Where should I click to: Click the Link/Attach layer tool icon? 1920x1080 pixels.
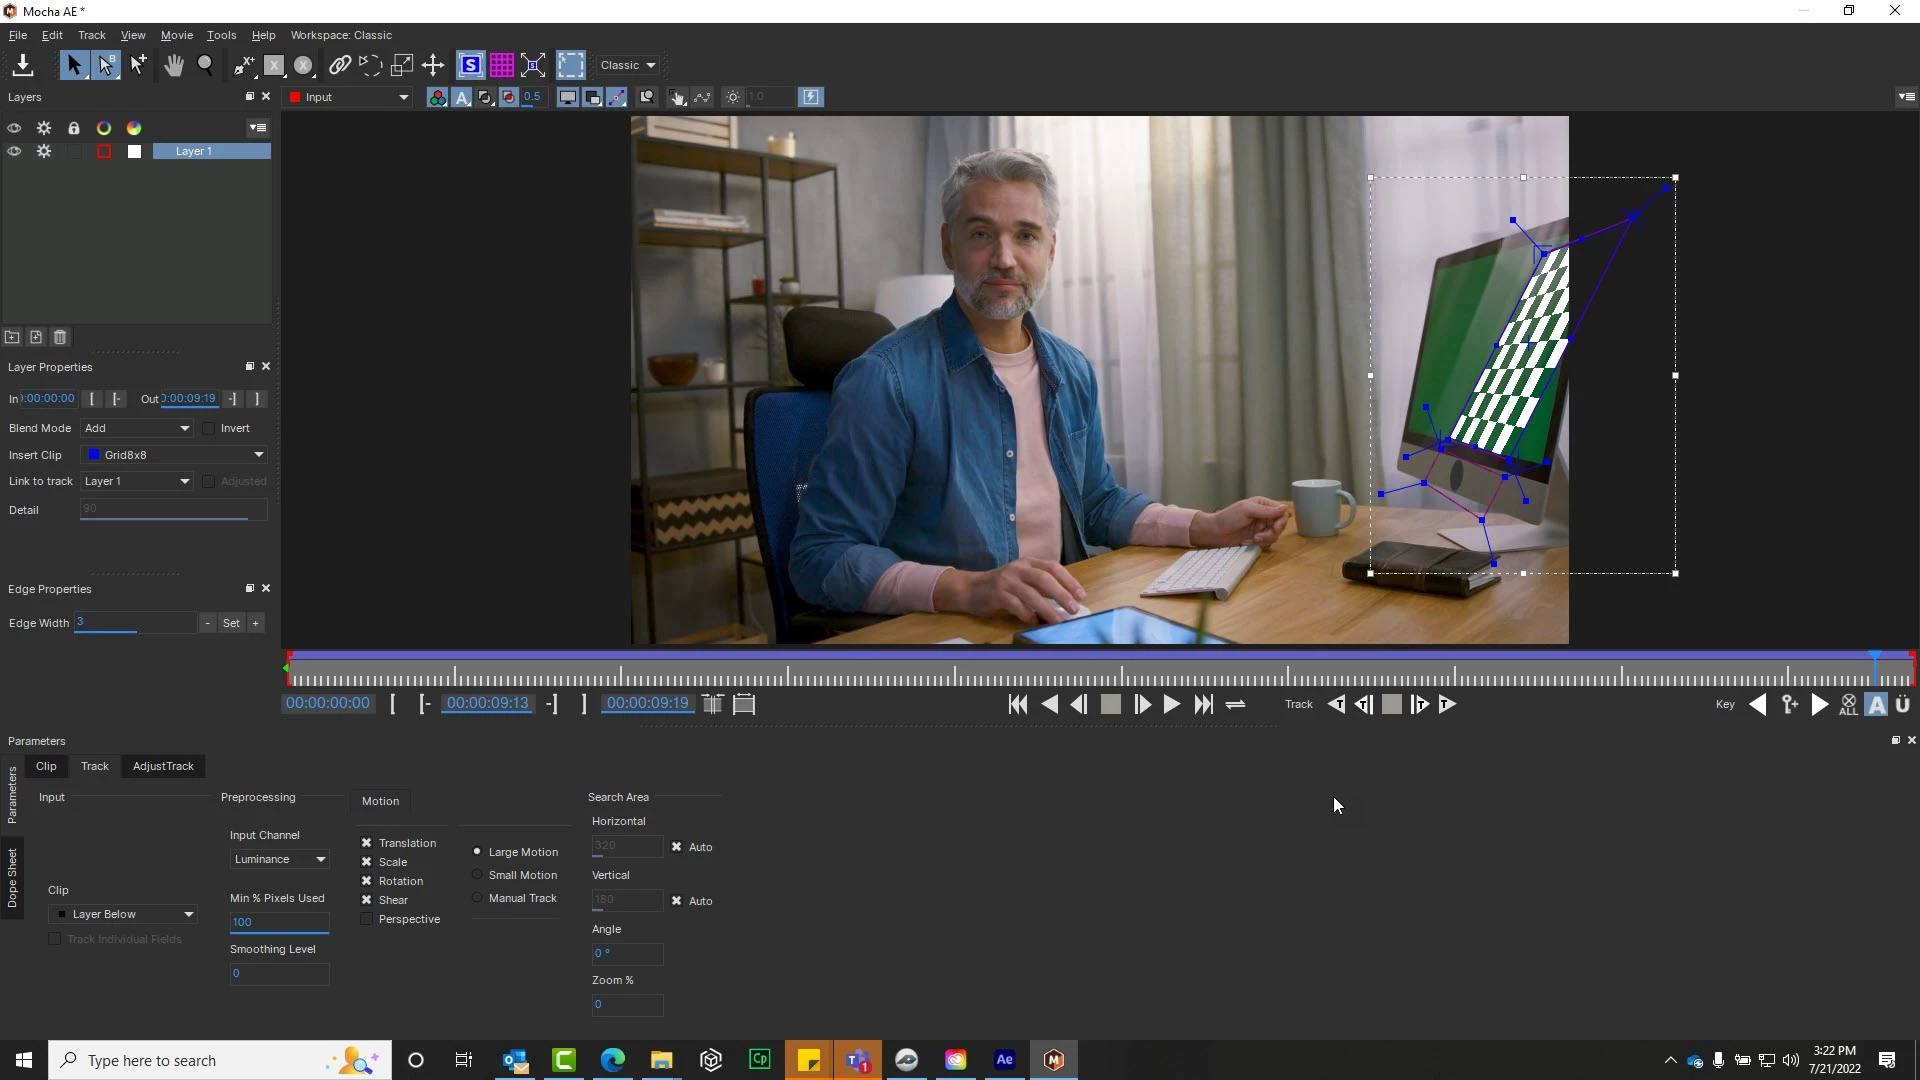point(339,66)
